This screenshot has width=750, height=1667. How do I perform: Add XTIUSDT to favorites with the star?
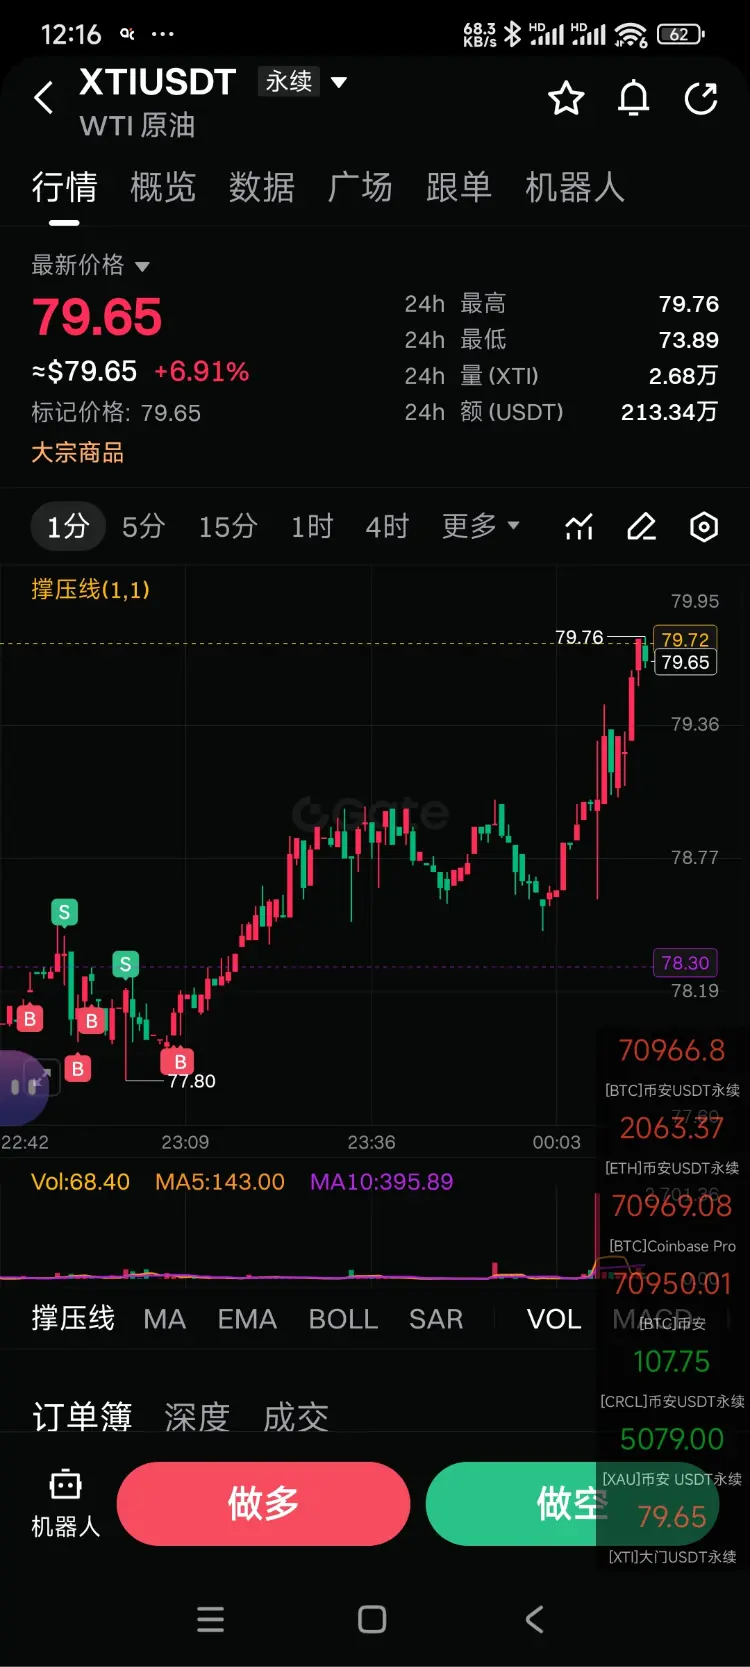pos(566,98)
